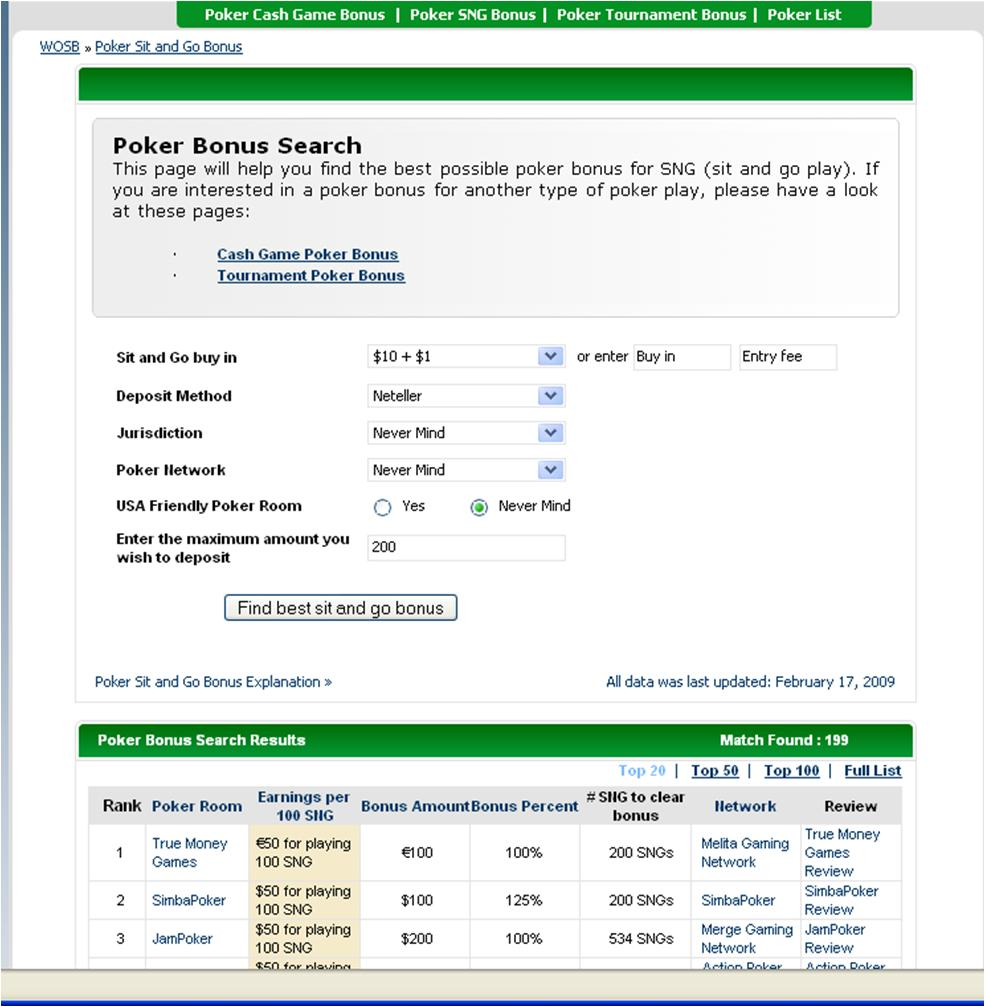Focus the maximum deposit amount field
Viewport: 985px width, 1007px height.
(466, 548)
